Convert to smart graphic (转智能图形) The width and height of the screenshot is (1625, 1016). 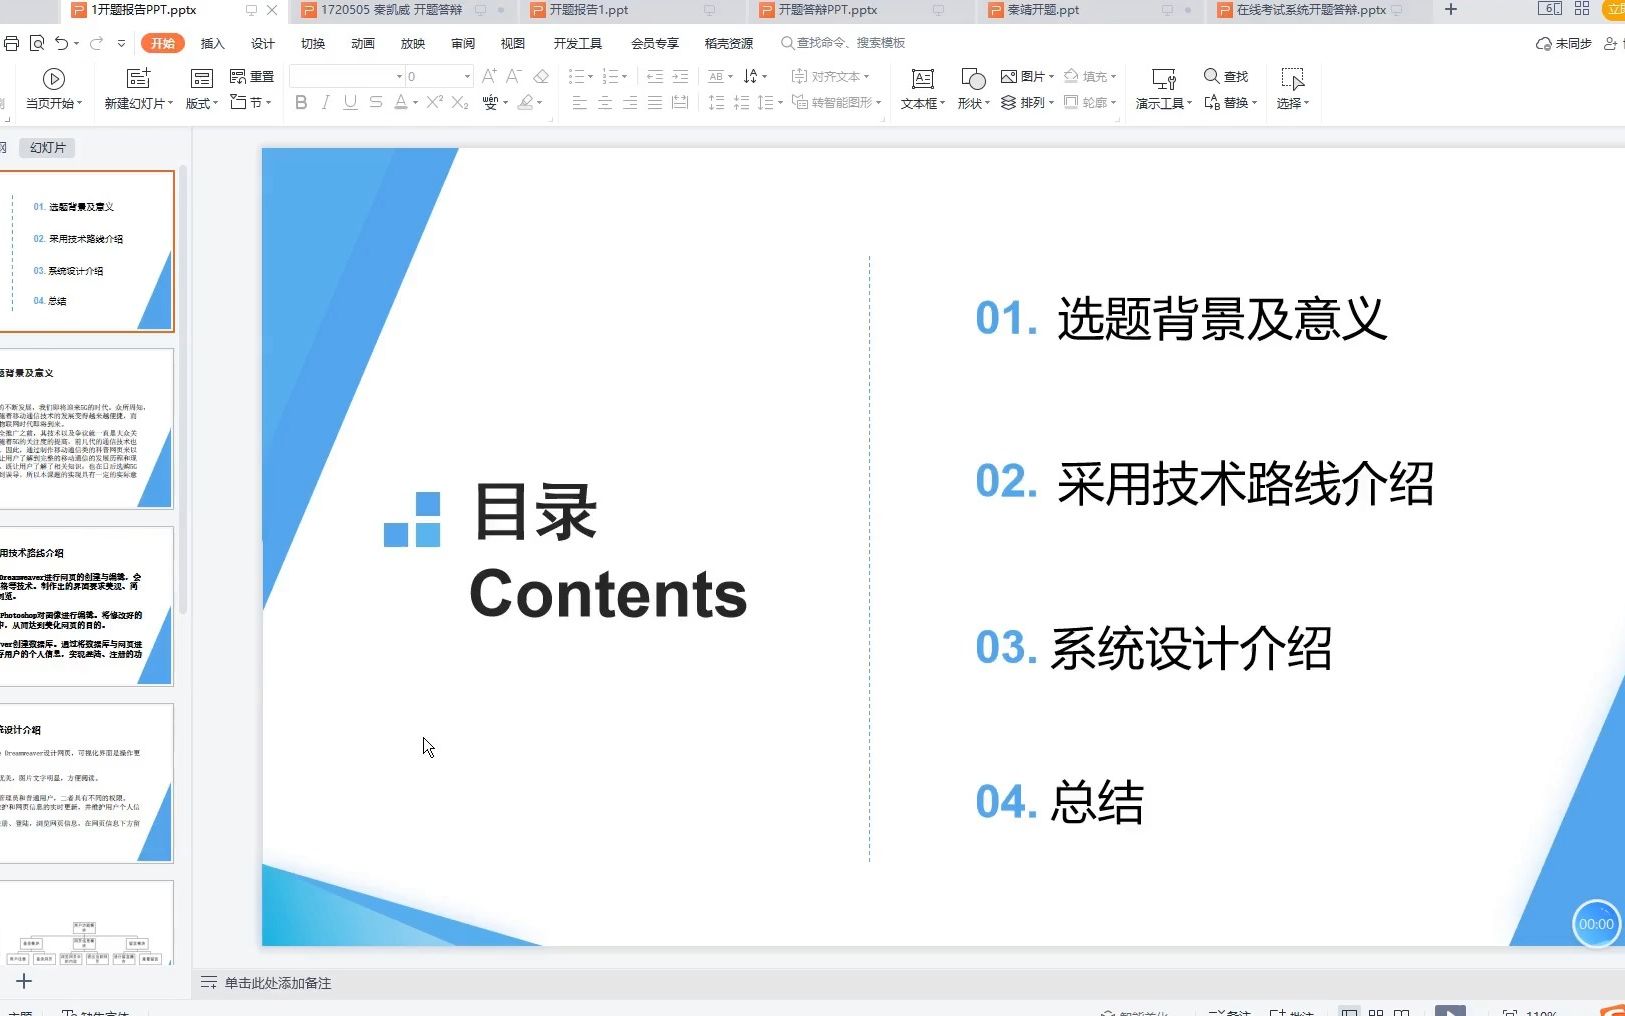(x=836, y=102)
